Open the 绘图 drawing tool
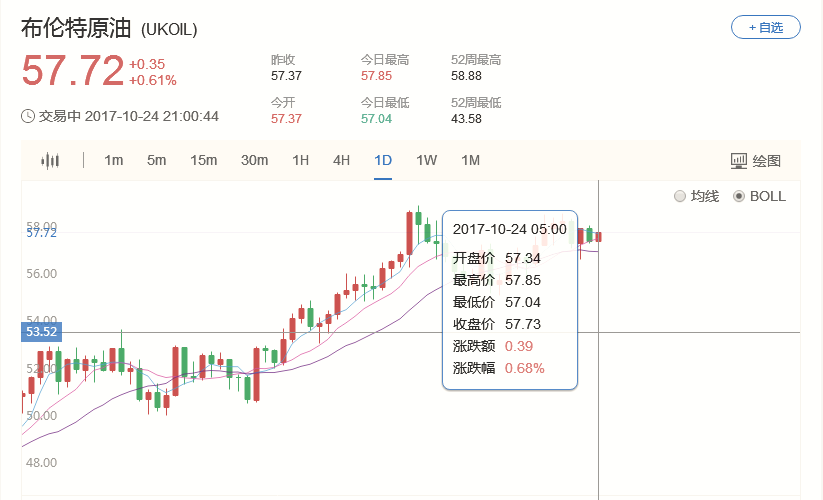The width and height of the screenshot is (823, 500). [756, 161]
